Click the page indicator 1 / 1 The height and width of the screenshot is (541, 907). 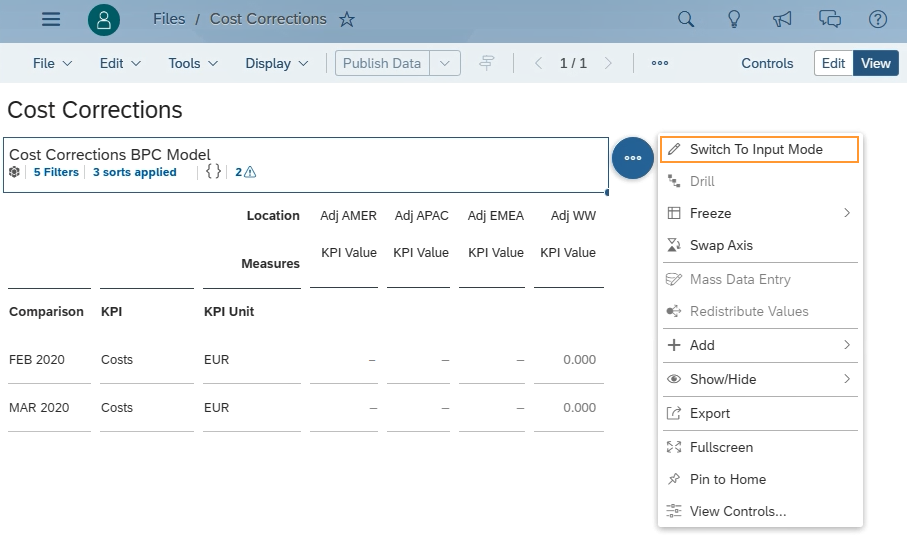point(573,63)
